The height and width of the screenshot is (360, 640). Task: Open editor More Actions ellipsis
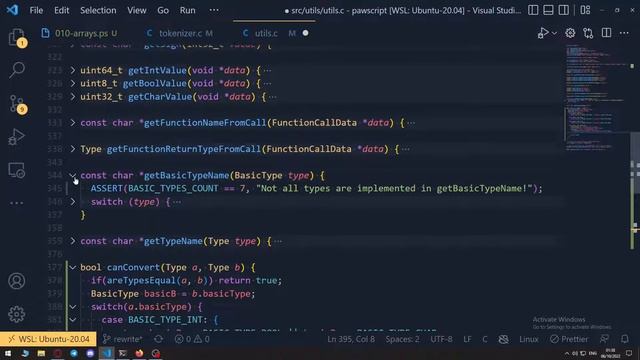coord(624,33)
